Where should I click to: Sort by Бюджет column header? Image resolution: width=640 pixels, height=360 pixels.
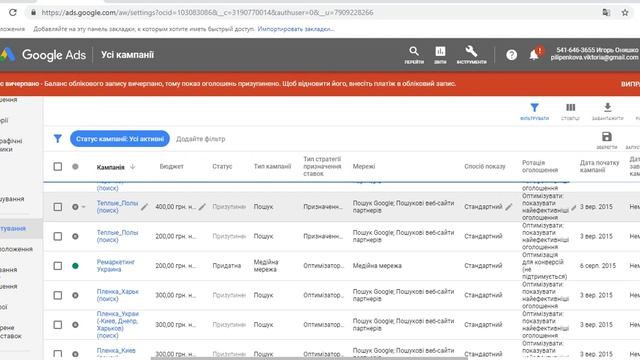pos(171,167)
